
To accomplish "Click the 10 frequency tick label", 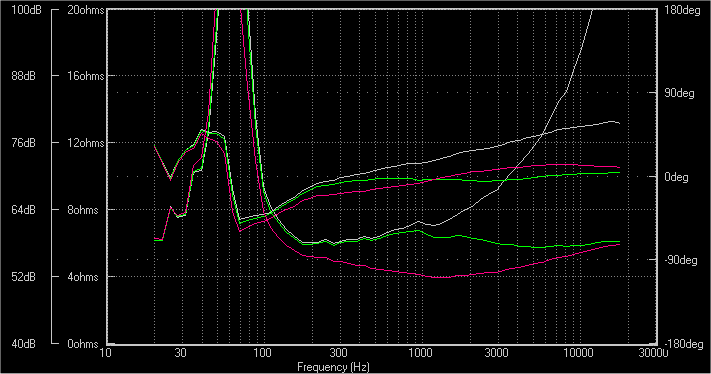I will [105, 353].
